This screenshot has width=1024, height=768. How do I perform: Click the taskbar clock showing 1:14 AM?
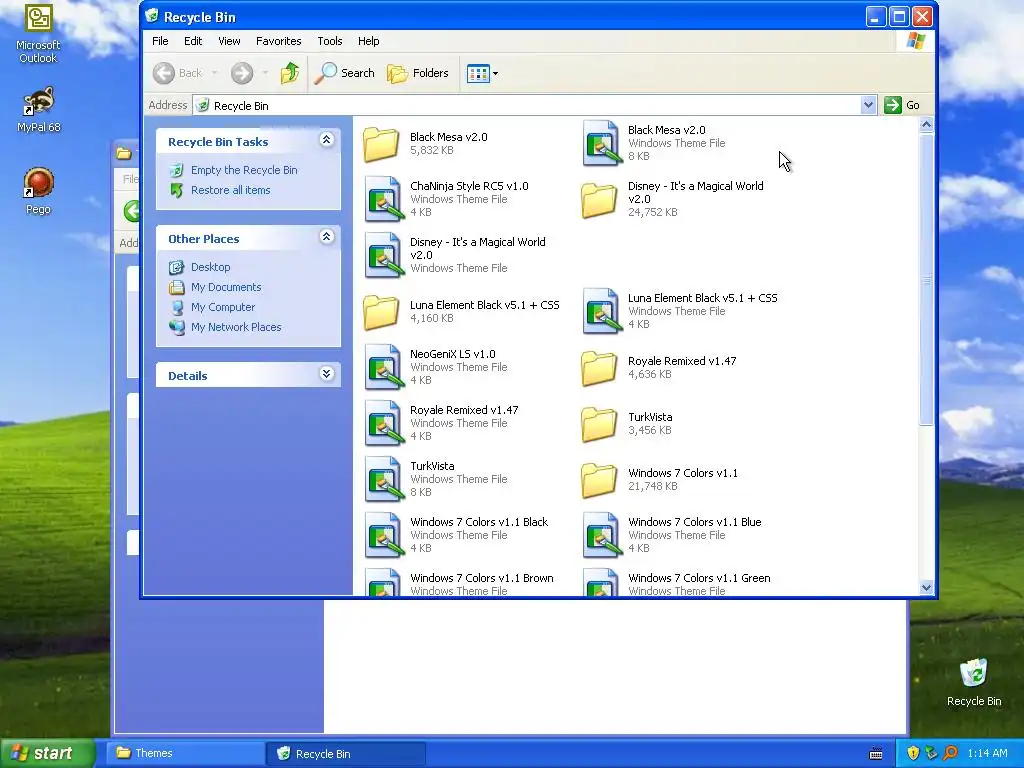click(x=987, y=753)
